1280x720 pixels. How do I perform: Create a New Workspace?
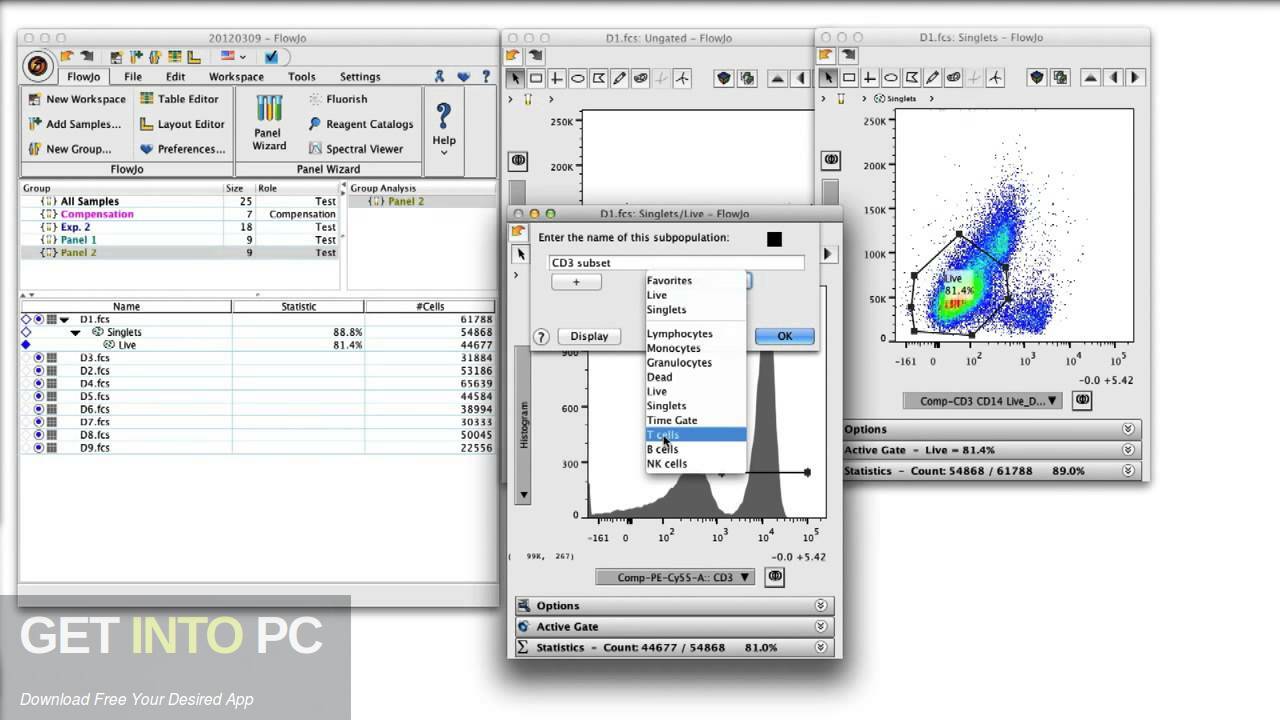(77, 99)
